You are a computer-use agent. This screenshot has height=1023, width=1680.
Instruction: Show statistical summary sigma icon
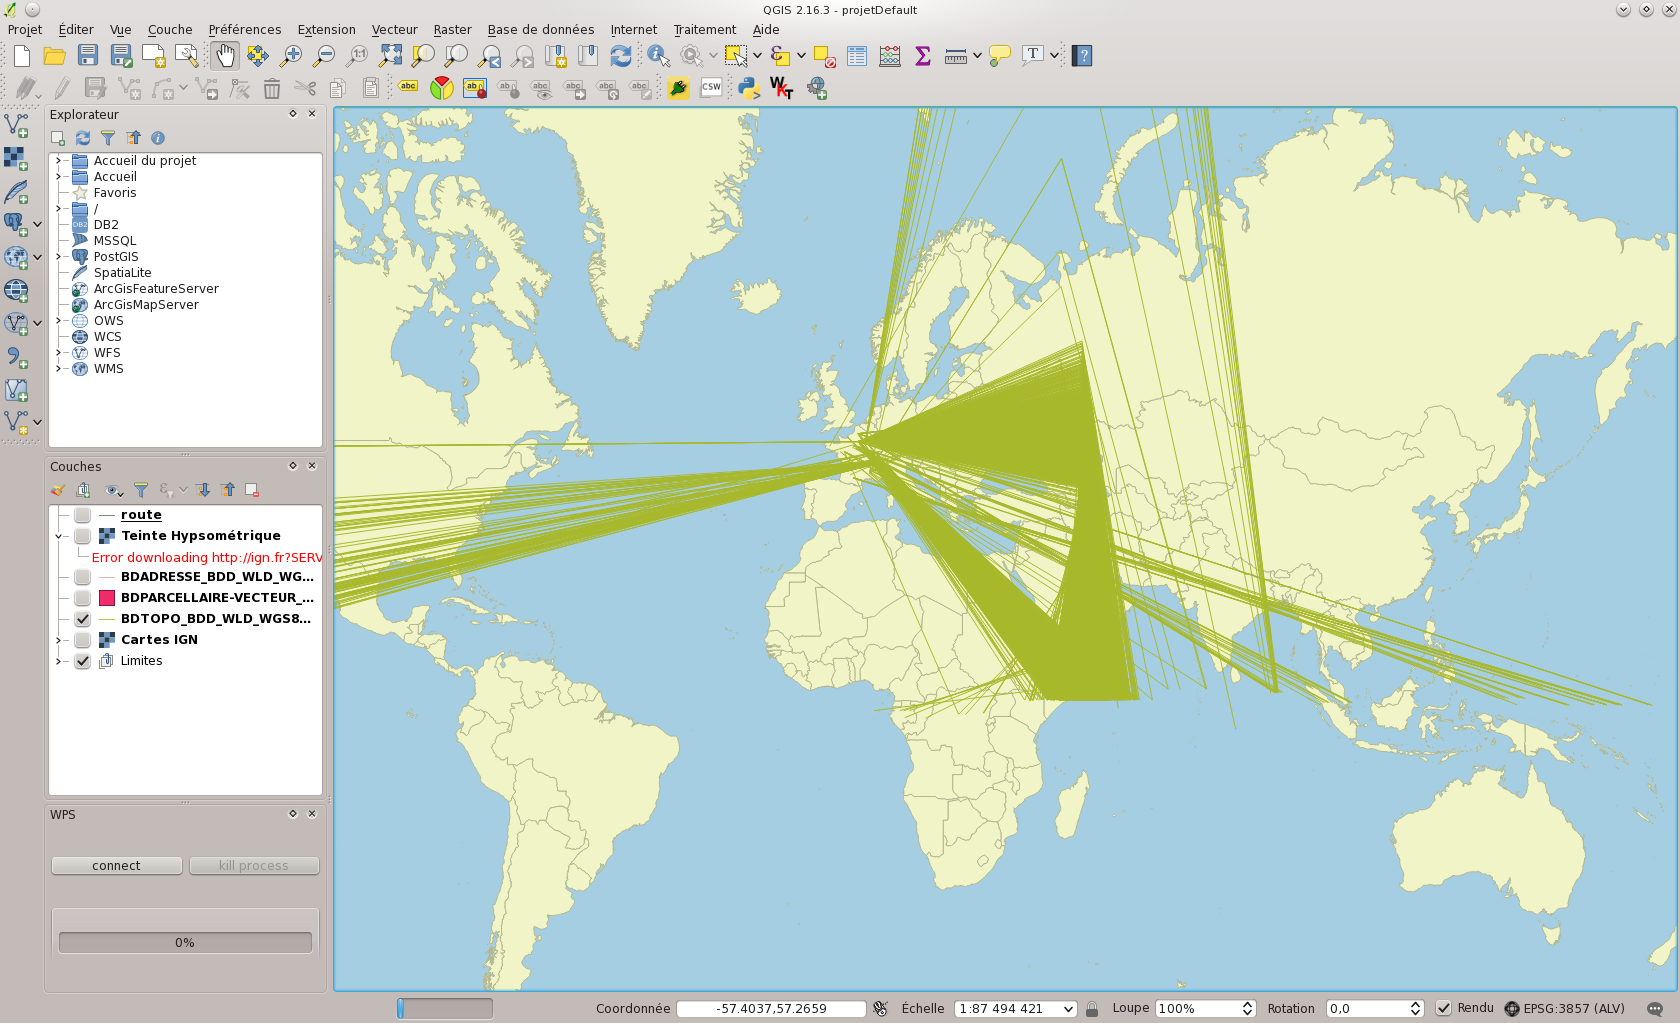[923, 56]
